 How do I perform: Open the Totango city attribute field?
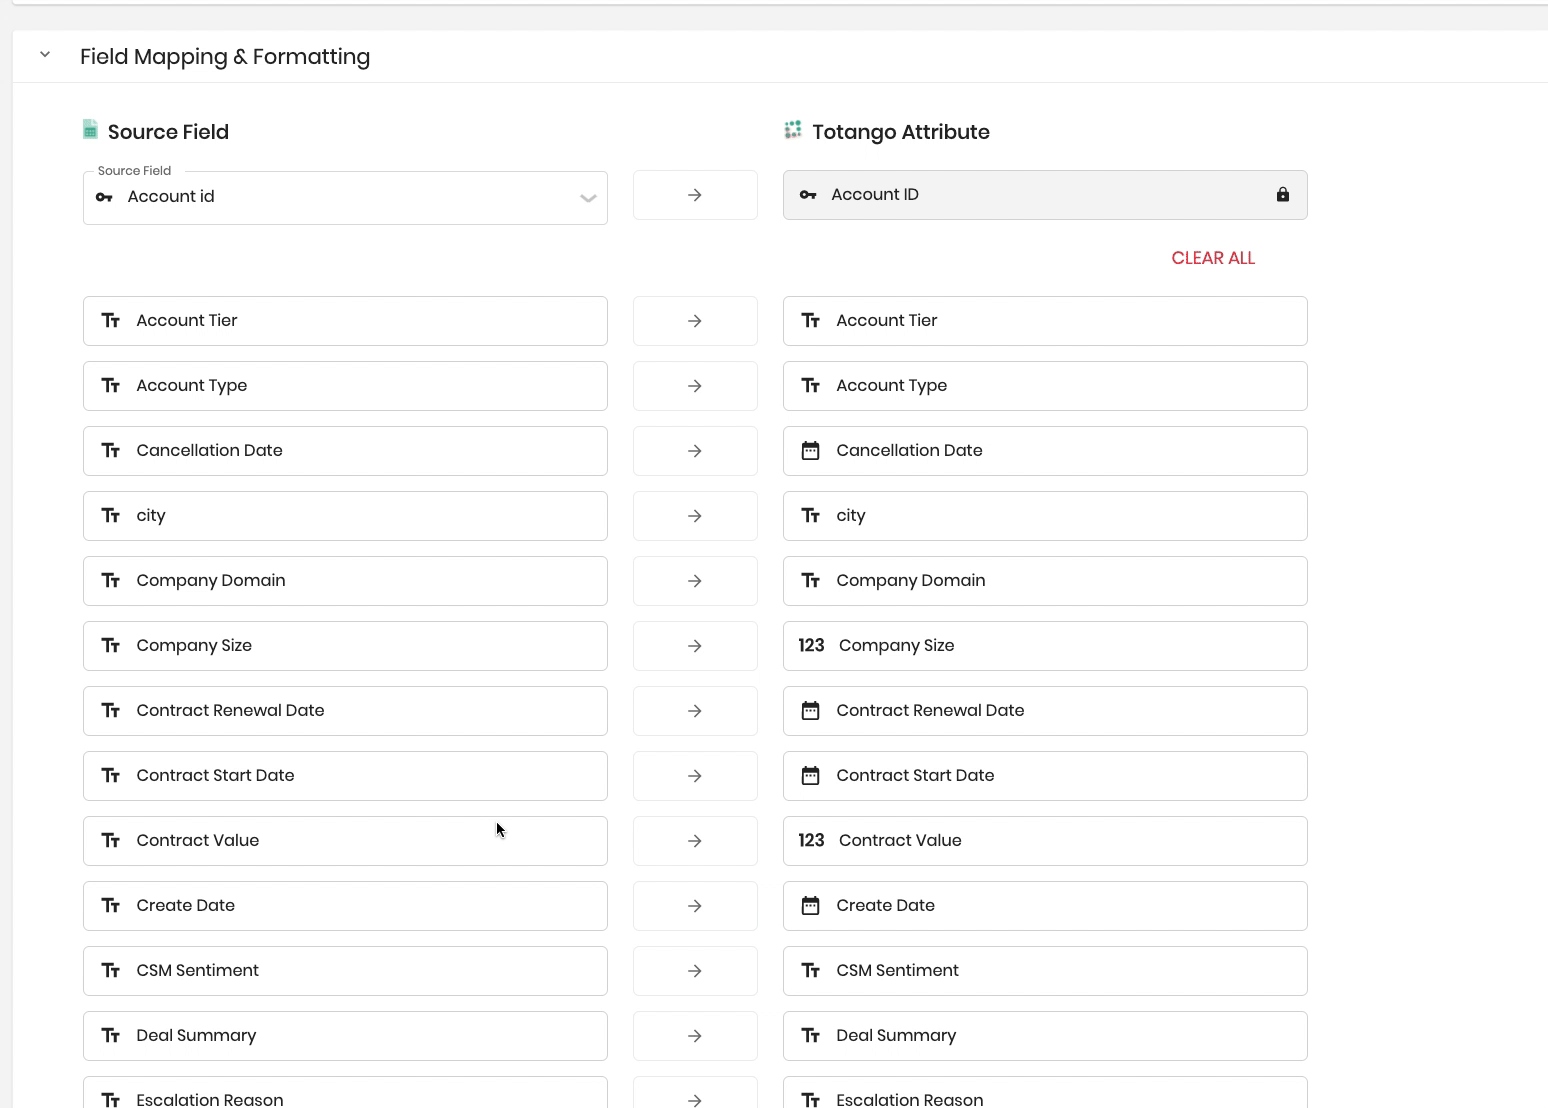tap(1045, 516)
